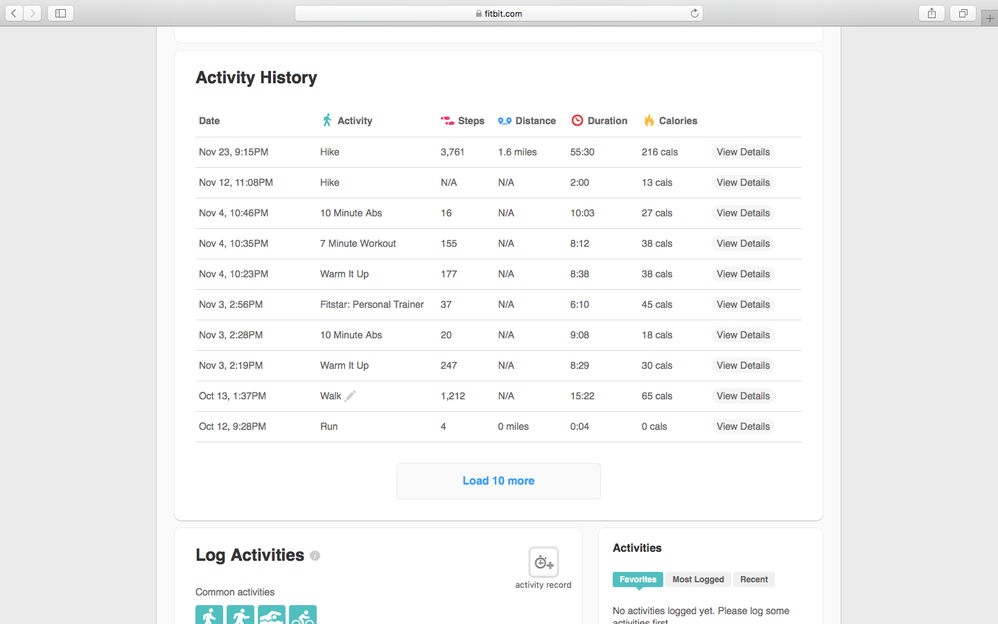The height and width of the screenshot is (624, 998).
Task: Click Safari's forward navigation arrow
Action: click(32, 13)
